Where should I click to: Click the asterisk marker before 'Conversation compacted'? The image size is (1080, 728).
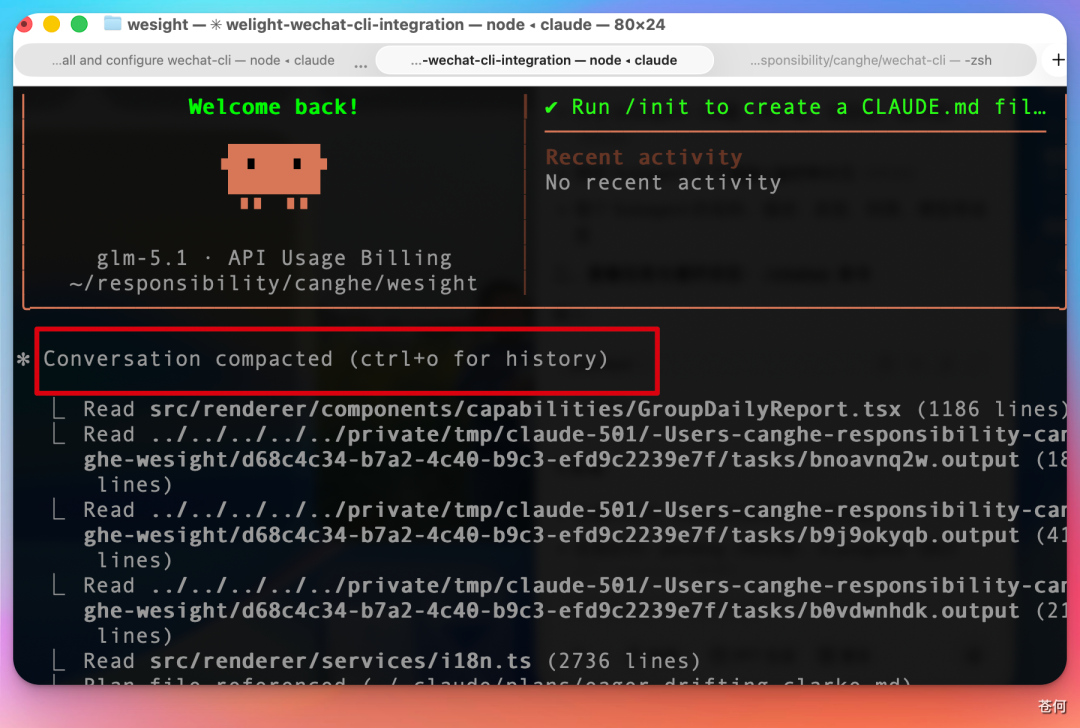pyautogui.click(x=23, y=359)
